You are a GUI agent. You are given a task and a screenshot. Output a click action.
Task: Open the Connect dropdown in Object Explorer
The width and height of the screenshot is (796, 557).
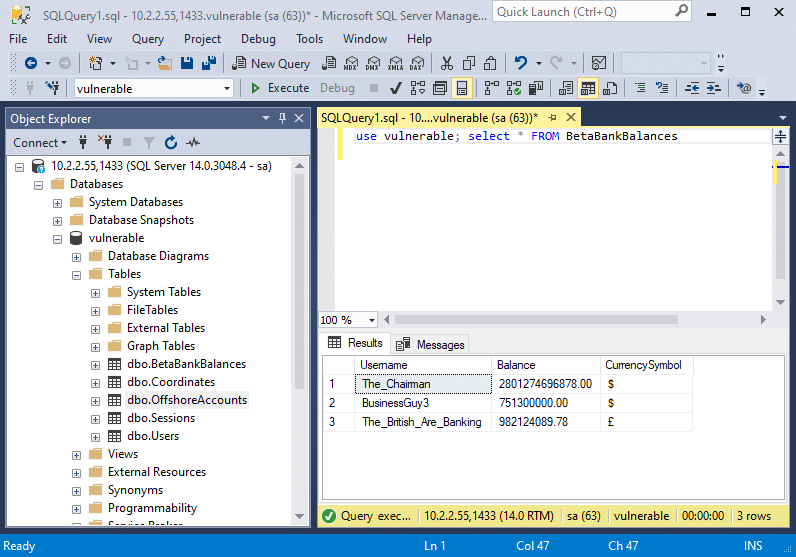(x=40, y=143)
